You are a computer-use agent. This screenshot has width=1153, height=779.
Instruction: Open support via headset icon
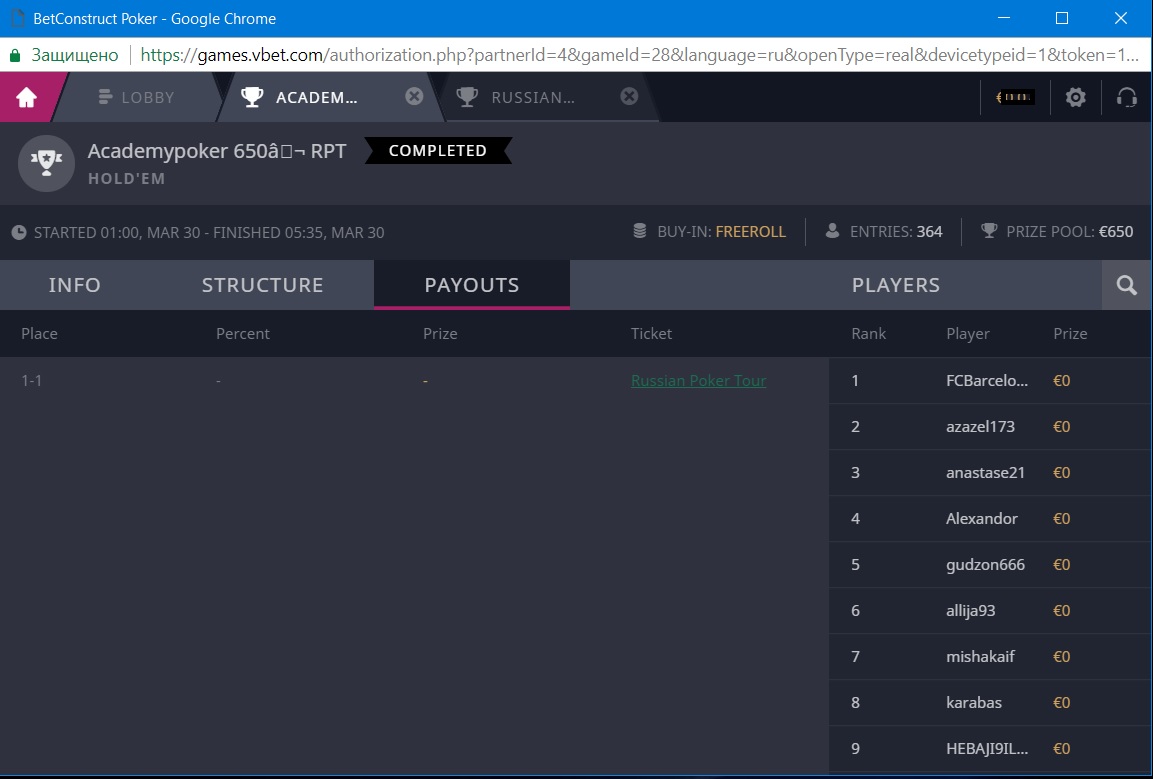1127,97
